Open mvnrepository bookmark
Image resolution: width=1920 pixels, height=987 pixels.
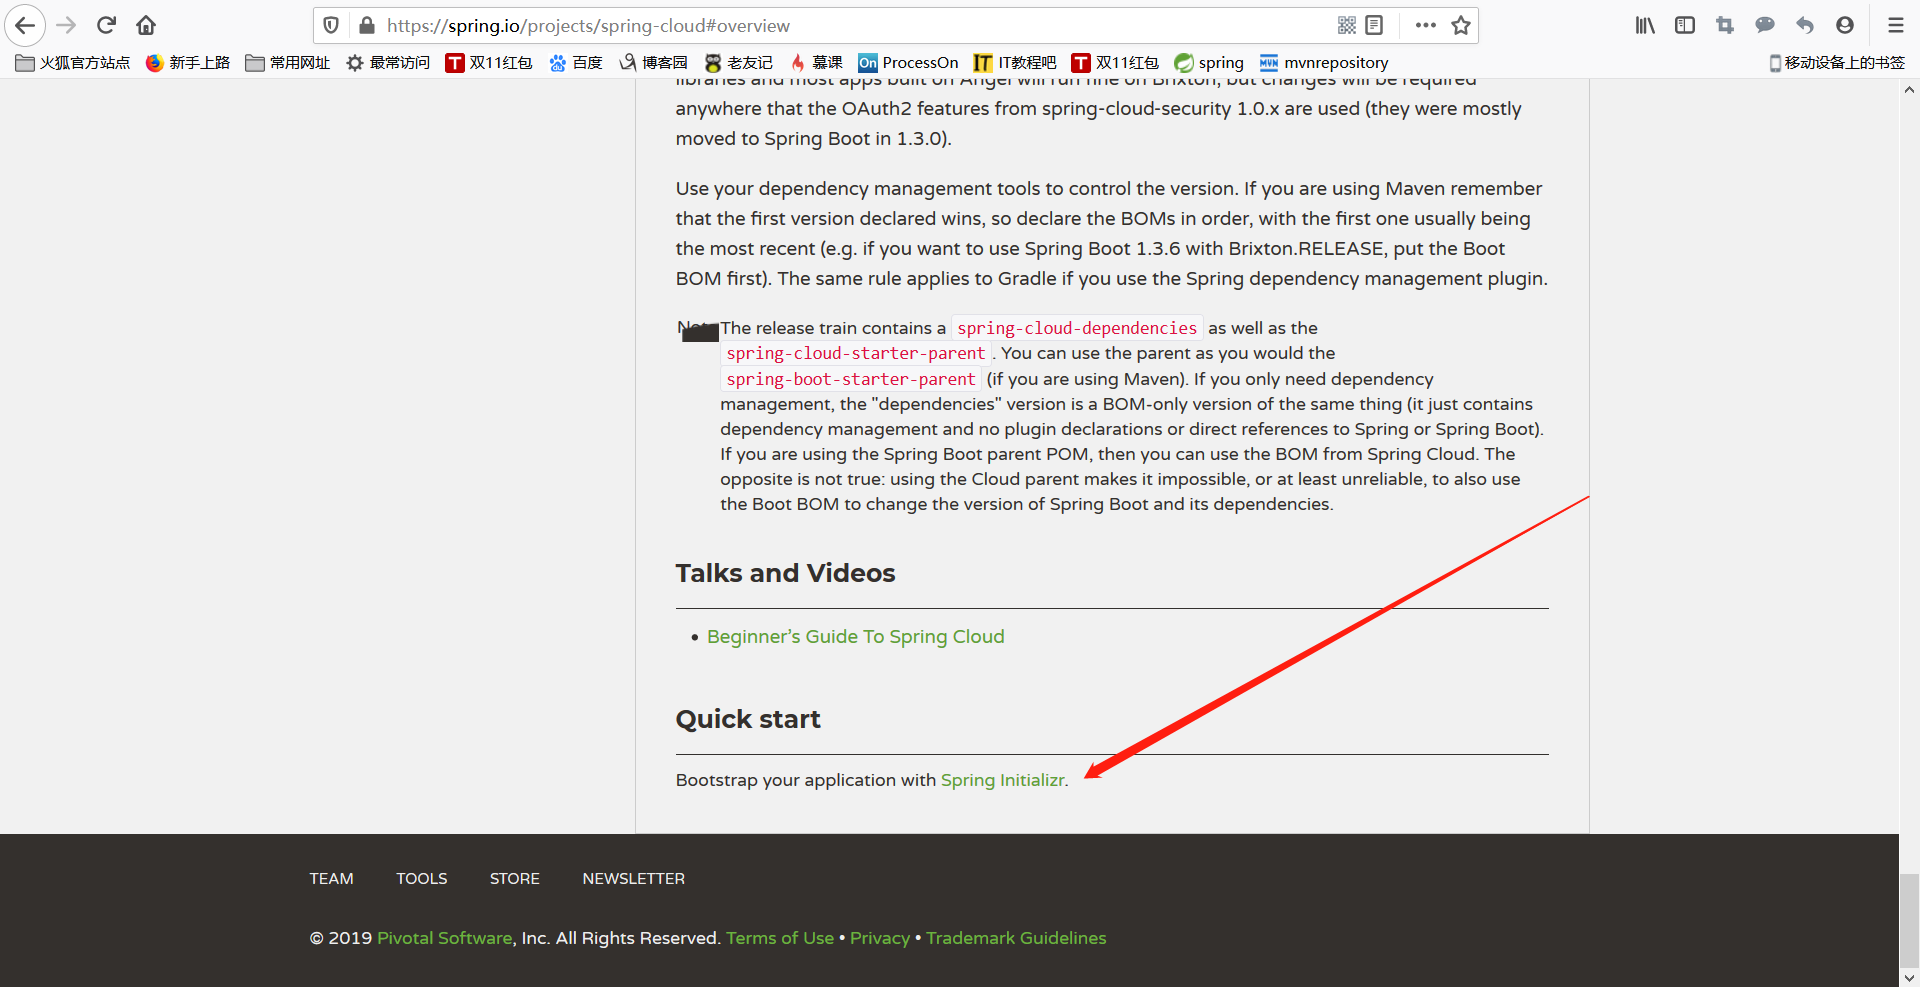(1324, 63)
